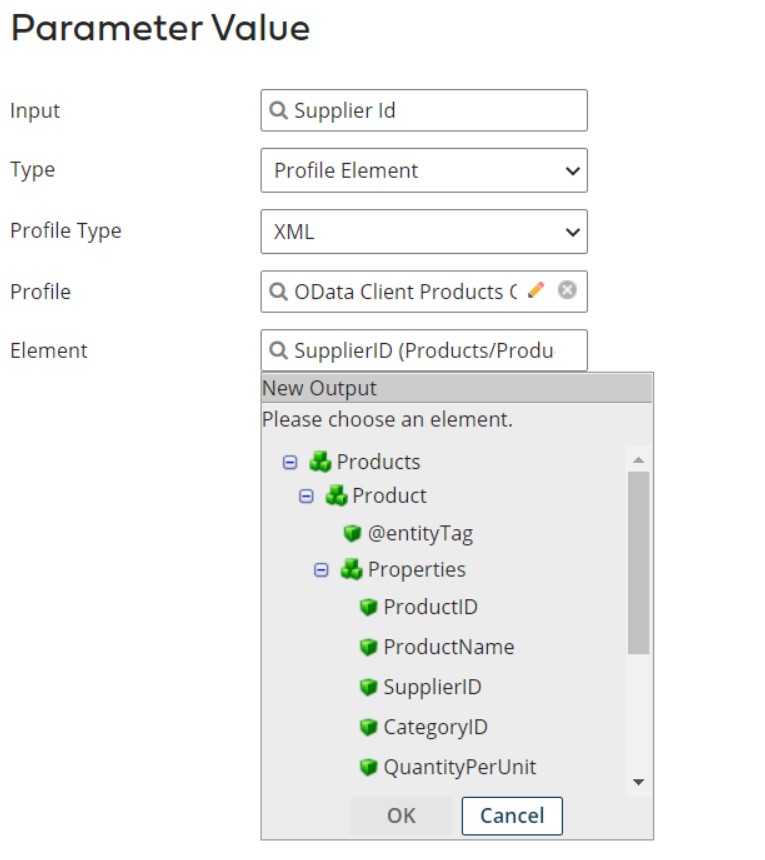The image size is (765, 860).
Task: Click the Products root node icon
Action: (320, 462)
